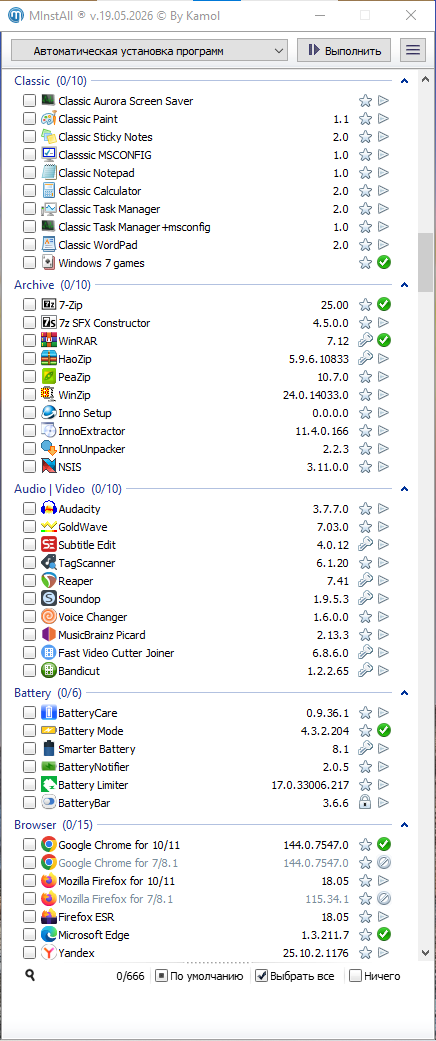The height and width of the screenshot is (1041, 436).
Task: Enable the Mozilla Firefox for 10/11 checkbox
Action: pos(29,880)
